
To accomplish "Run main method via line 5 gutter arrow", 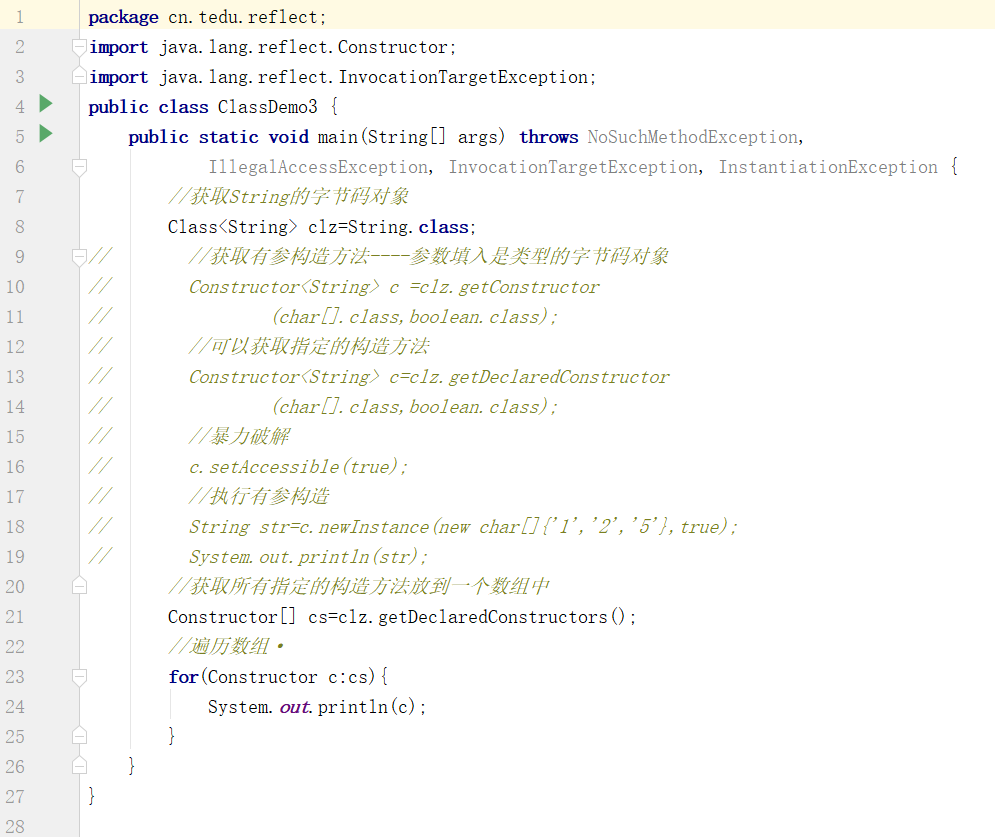I will click(x=46, y=133).
